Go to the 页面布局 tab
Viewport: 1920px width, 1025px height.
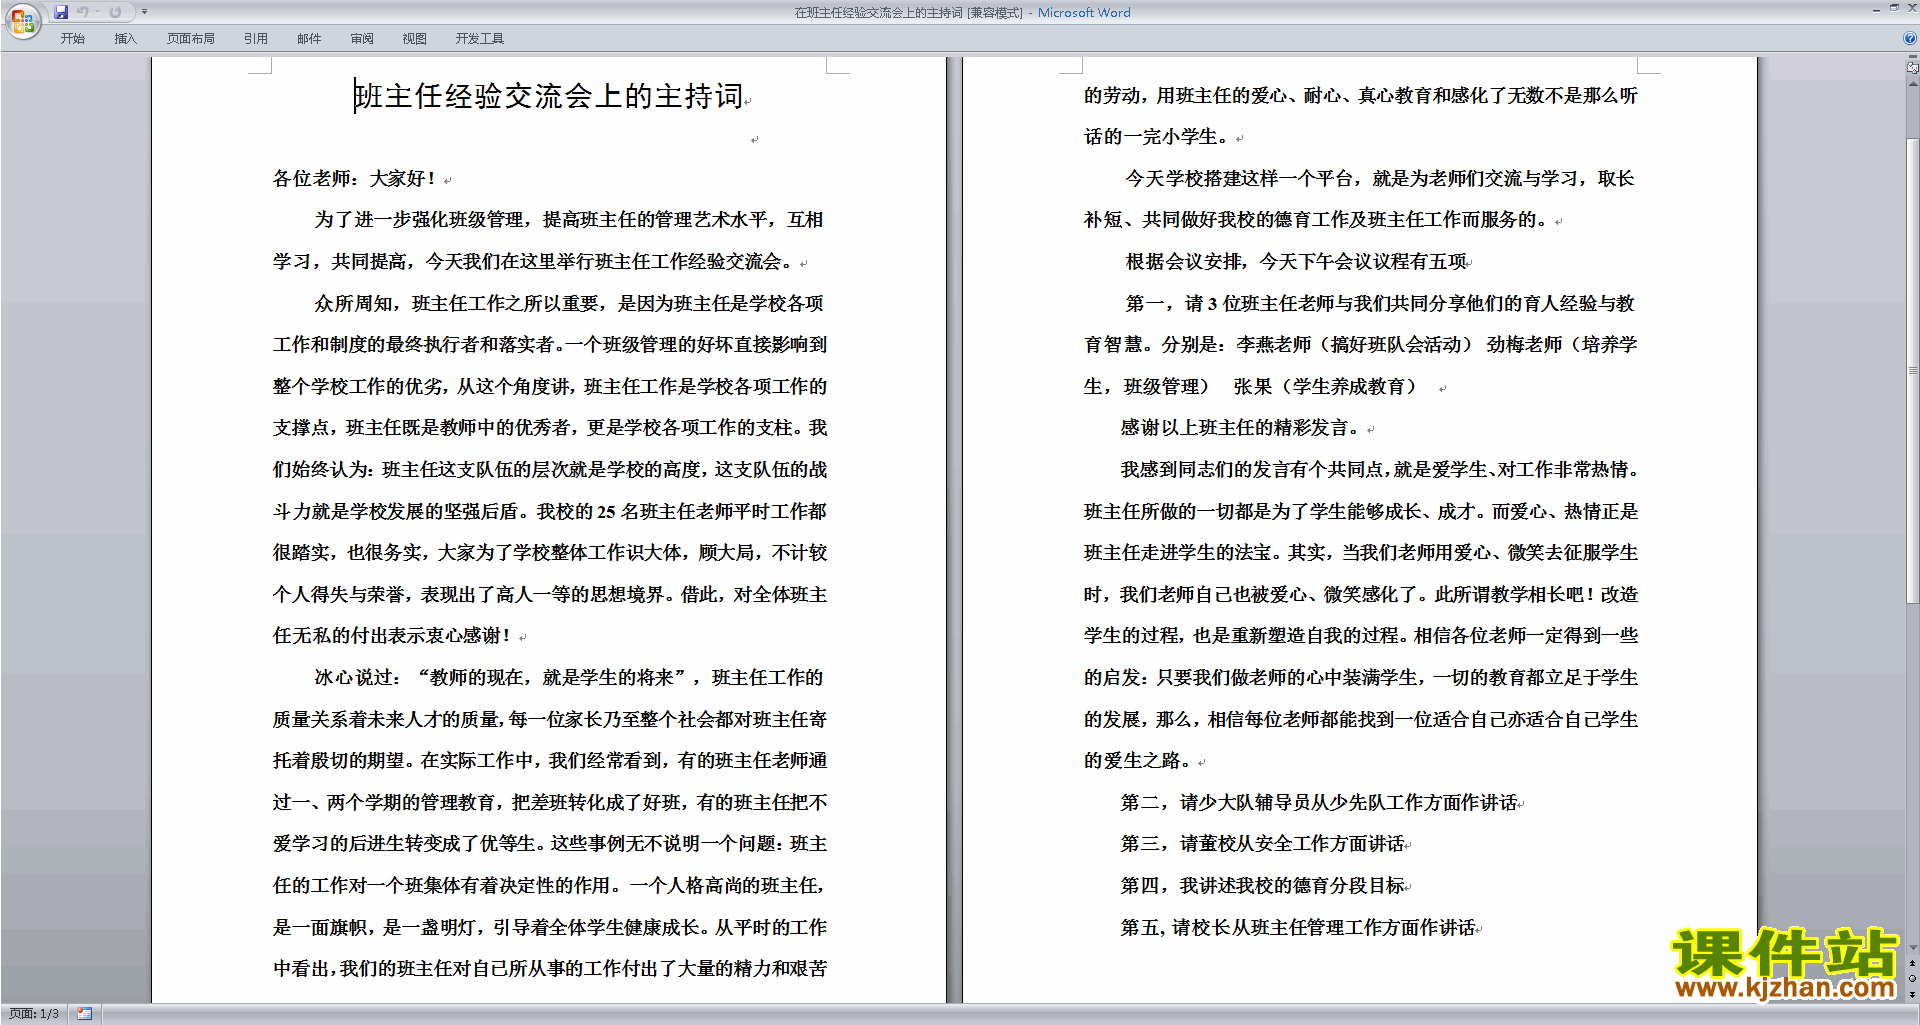tap(190, 39)
